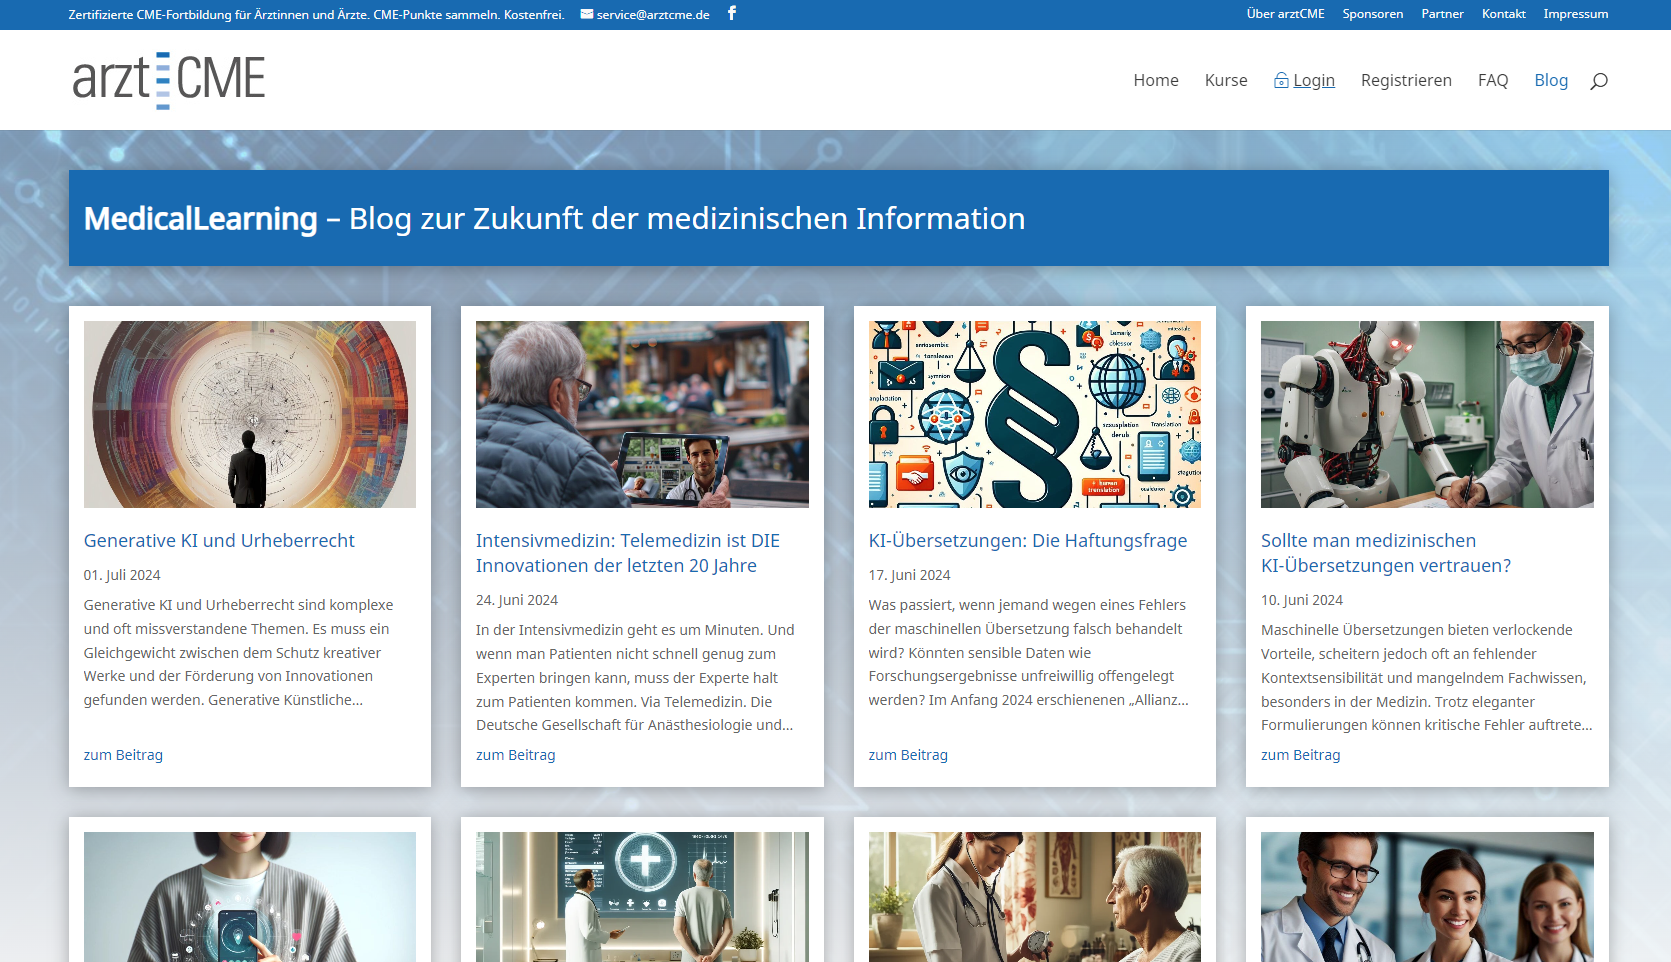Click the envelope icon beside service email
Image resolution: width=1671 pixels, height=962 pixels.
pyautogui.click(x=587, y=14)
